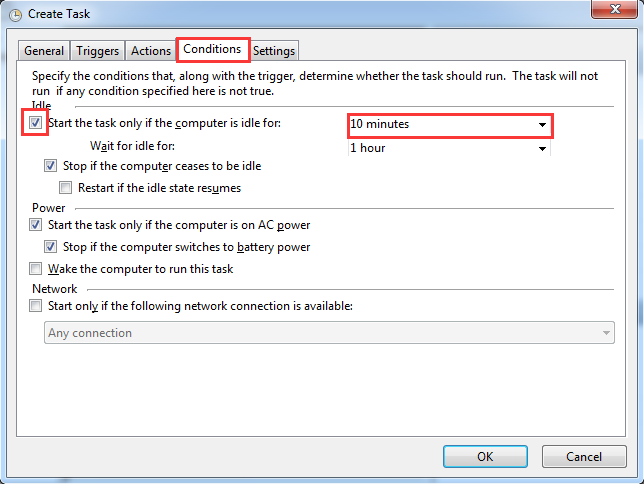Viewport: 644px width, 484px height.
Task: Click the Cancel button
Action: (x=584, y=456)
